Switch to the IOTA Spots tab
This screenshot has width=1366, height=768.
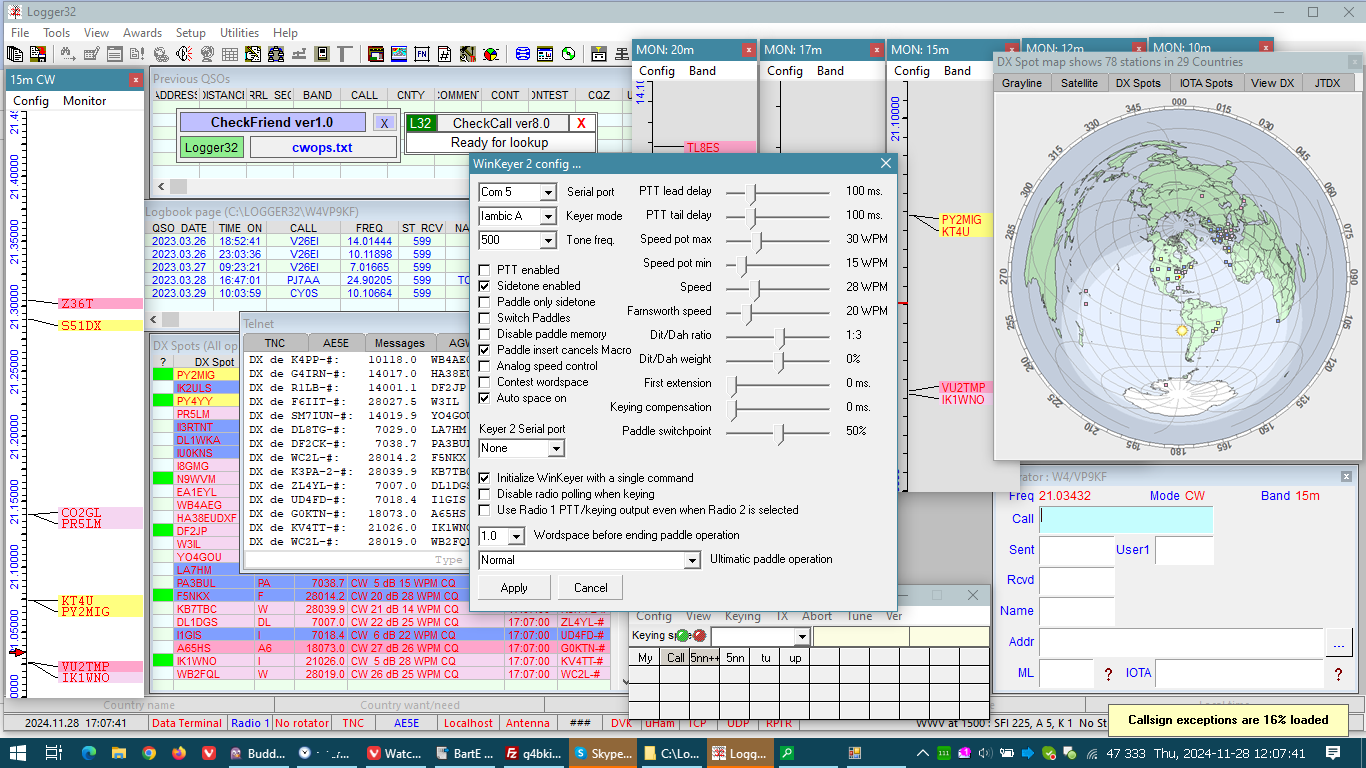(1205, 83)
